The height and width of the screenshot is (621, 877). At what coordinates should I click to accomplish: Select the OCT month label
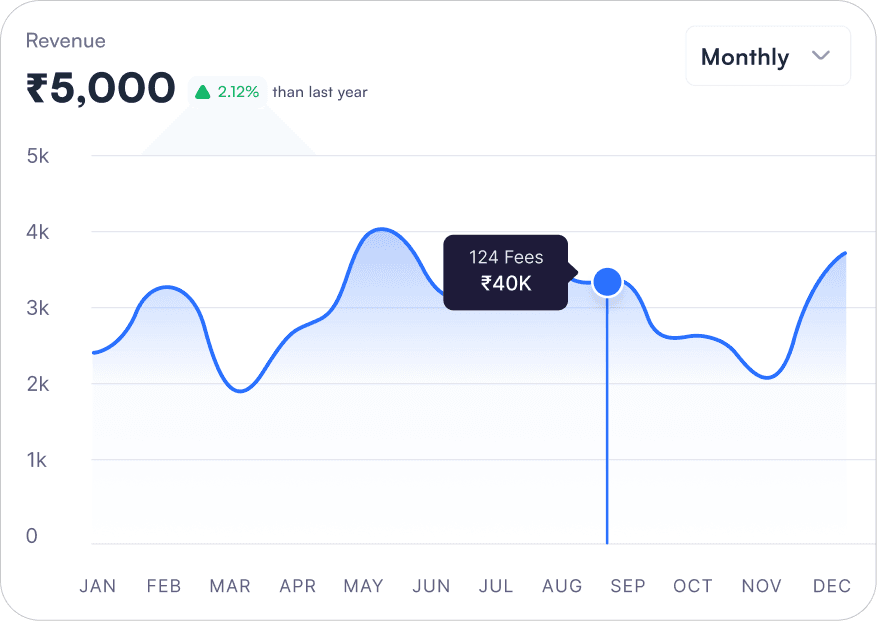click(693, 586)
